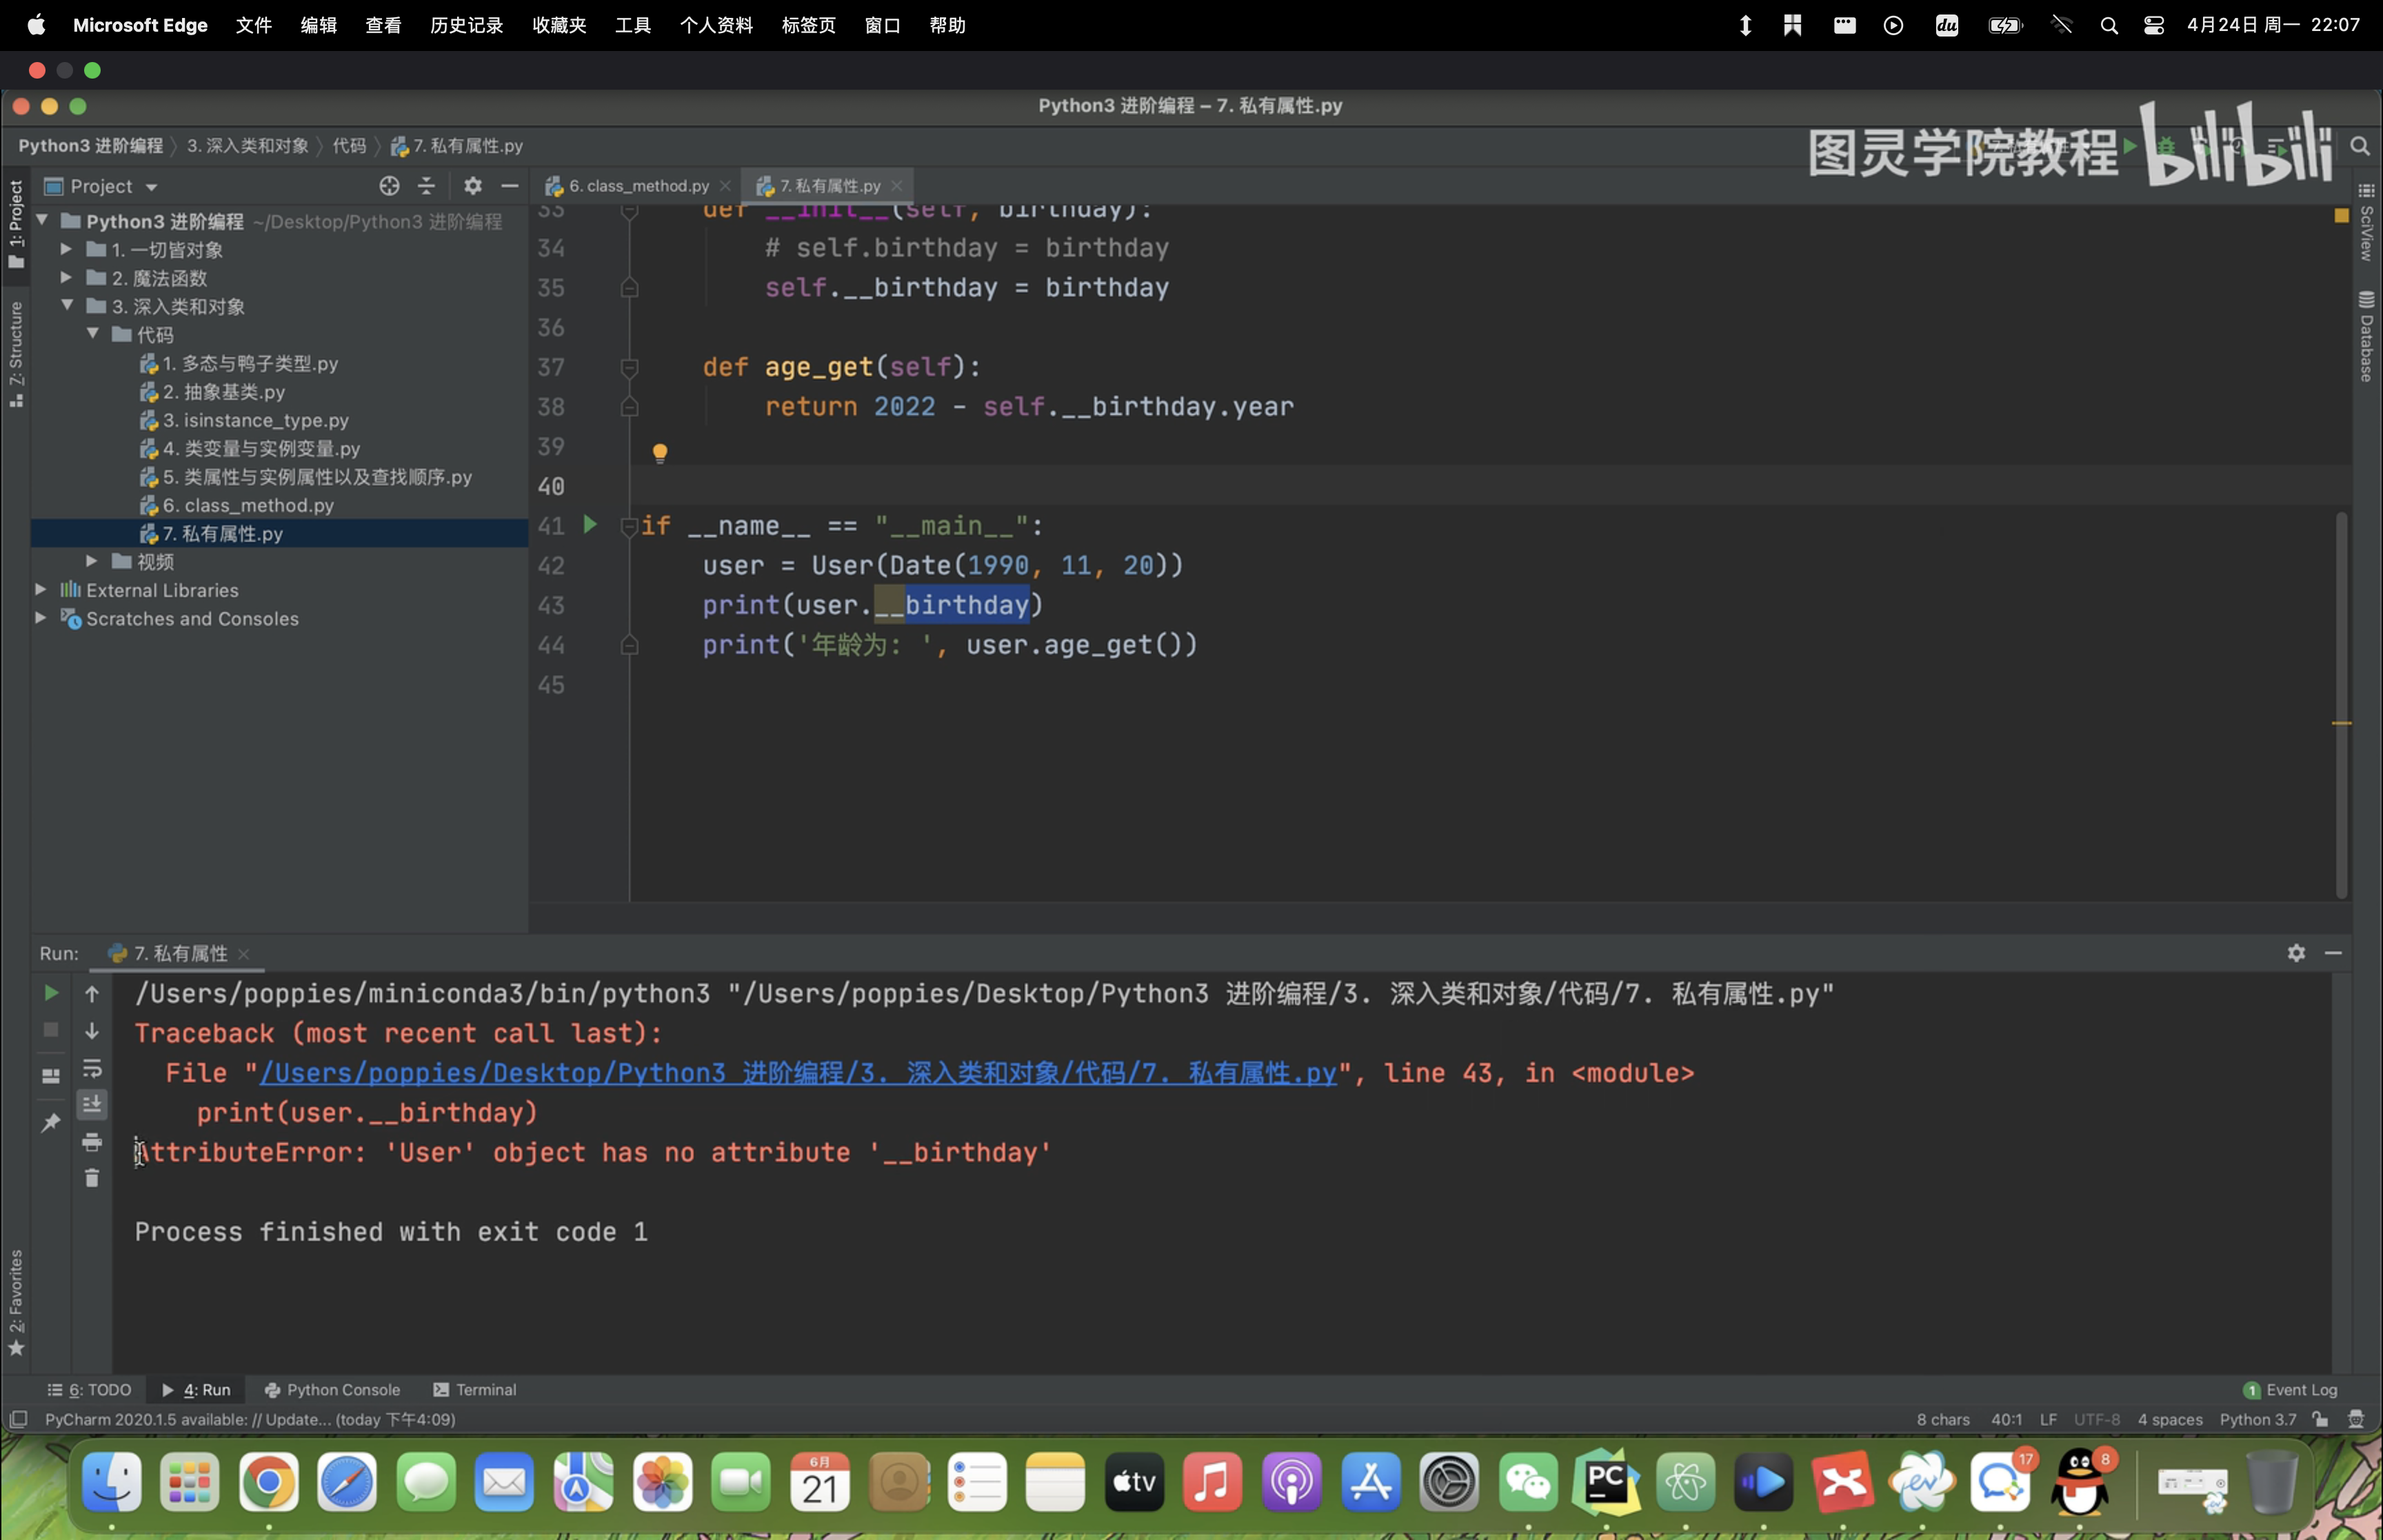This screenshot has width=2383, height=1540.
Task: Hide the Project panel
Action: pyautogui.click(x=510, y=186)
